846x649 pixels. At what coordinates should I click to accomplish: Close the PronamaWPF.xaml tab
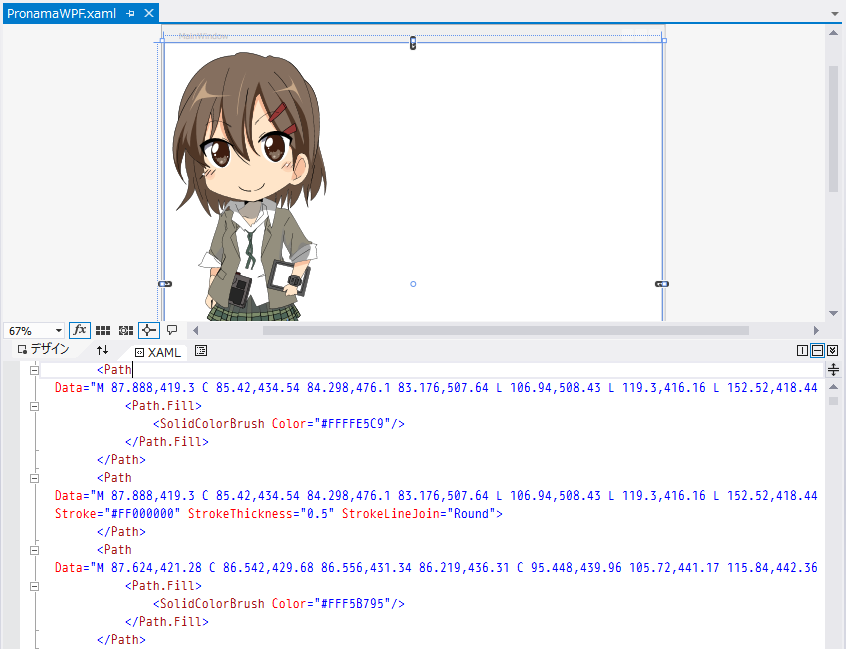148,13
